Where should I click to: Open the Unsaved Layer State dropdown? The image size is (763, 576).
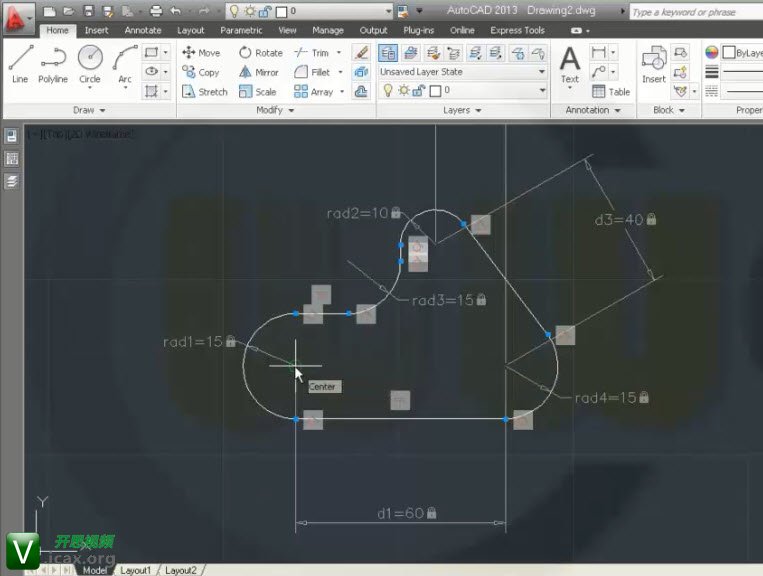pyautogui.click(x=462, y=72)
